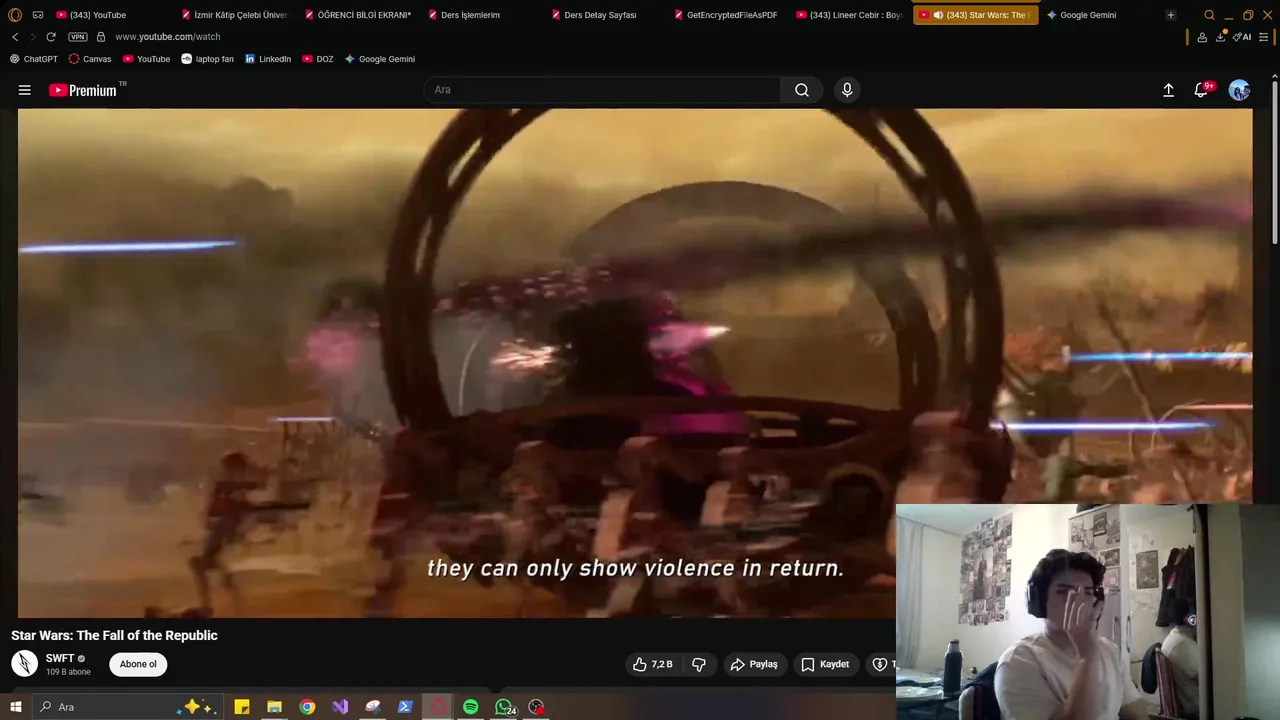Image resolution: width=1280 pixels, height=720 pixels.
Task: Open the browser downloads panel
Action: [x=1222, y=37]
